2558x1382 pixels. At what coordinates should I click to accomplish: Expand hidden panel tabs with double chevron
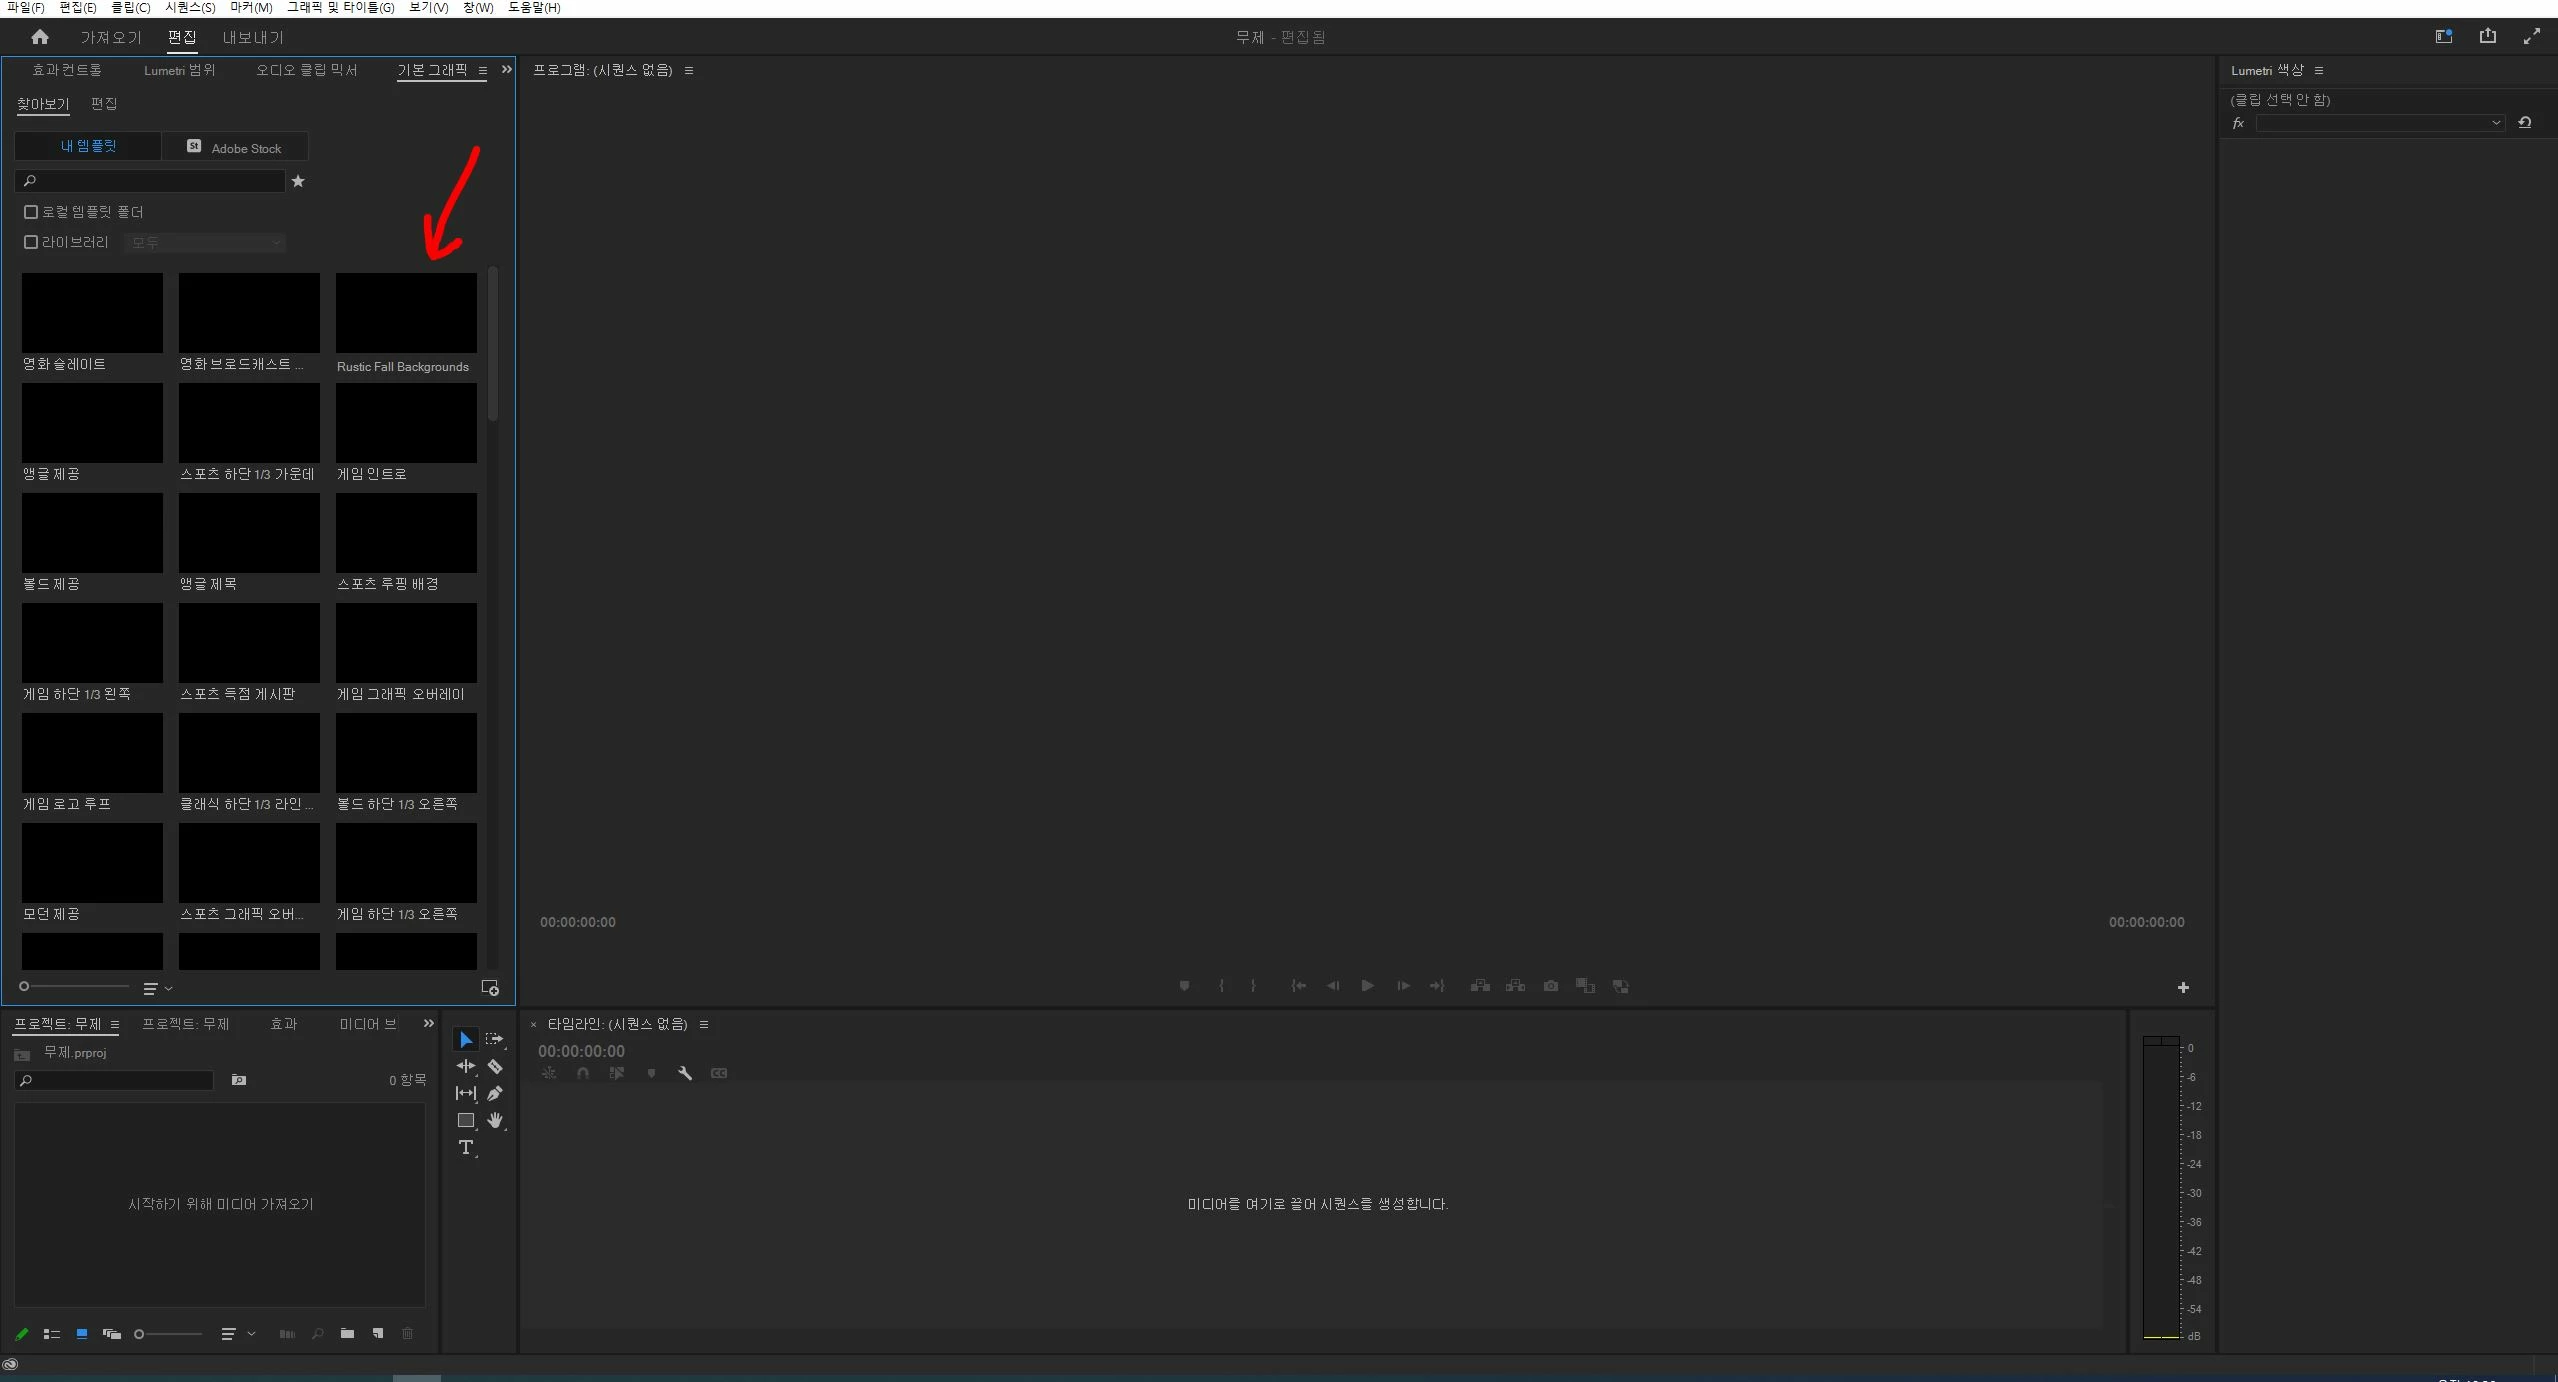tap(507, 70)
